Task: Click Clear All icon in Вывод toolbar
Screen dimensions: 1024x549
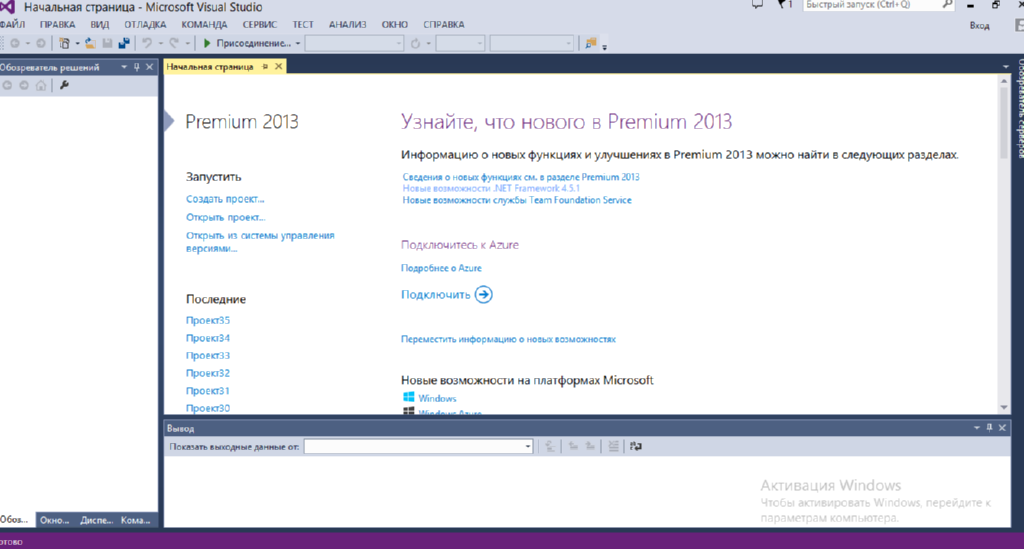Action: (613, 447)
